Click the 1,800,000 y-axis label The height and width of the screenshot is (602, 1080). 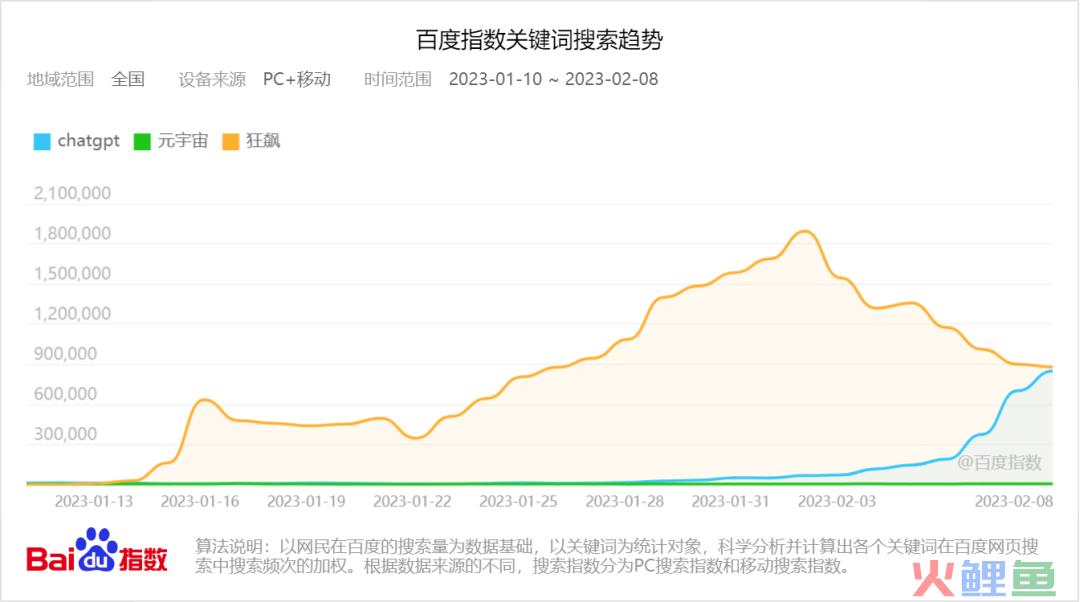point(72,233)
